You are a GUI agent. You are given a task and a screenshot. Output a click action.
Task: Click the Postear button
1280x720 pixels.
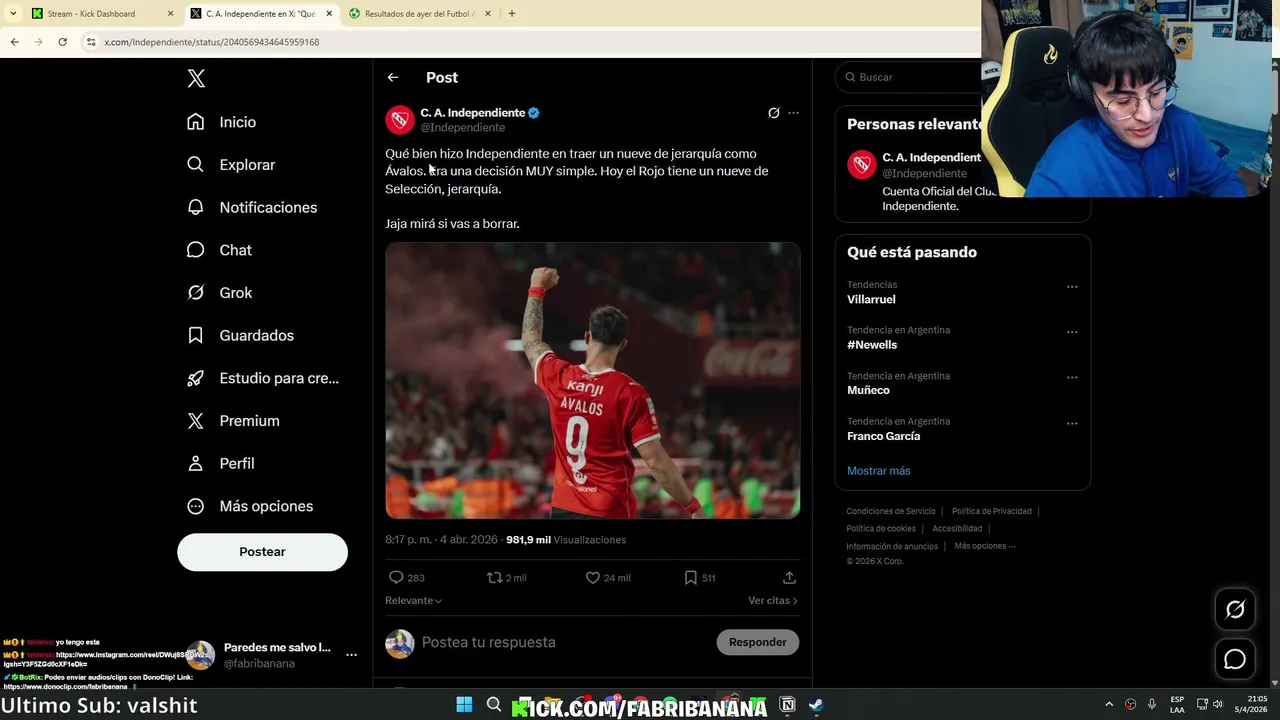262,552
